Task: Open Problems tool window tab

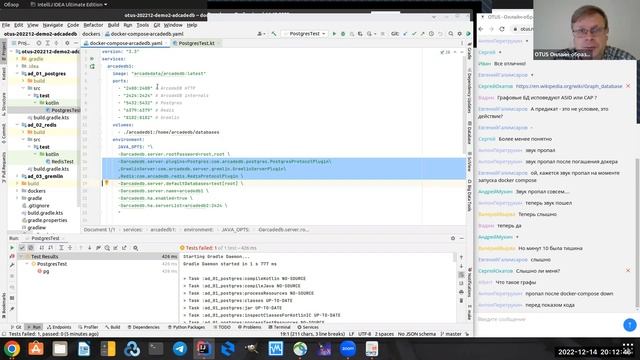Action: coord(249,327)
